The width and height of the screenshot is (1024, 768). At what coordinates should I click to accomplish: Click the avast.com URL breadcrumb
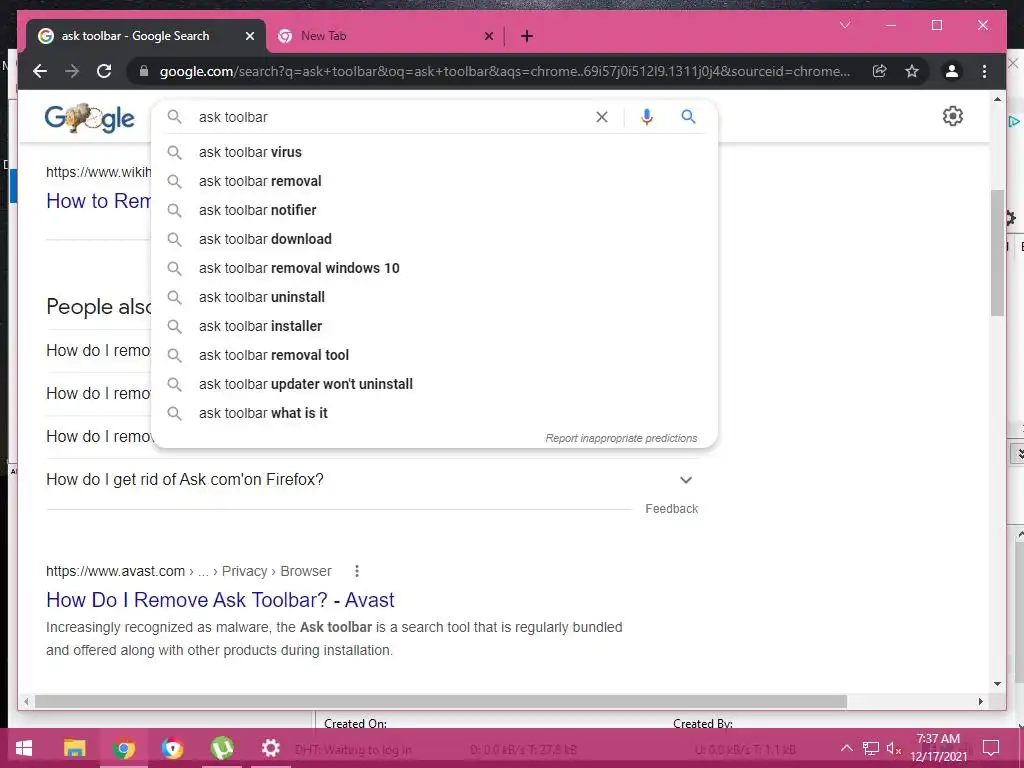tap(189, 571)
